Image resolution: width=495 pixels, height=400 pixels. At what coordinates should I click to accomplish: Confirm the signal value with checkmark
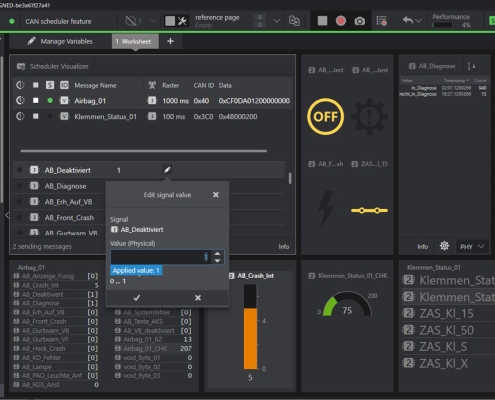coord(137,298)
